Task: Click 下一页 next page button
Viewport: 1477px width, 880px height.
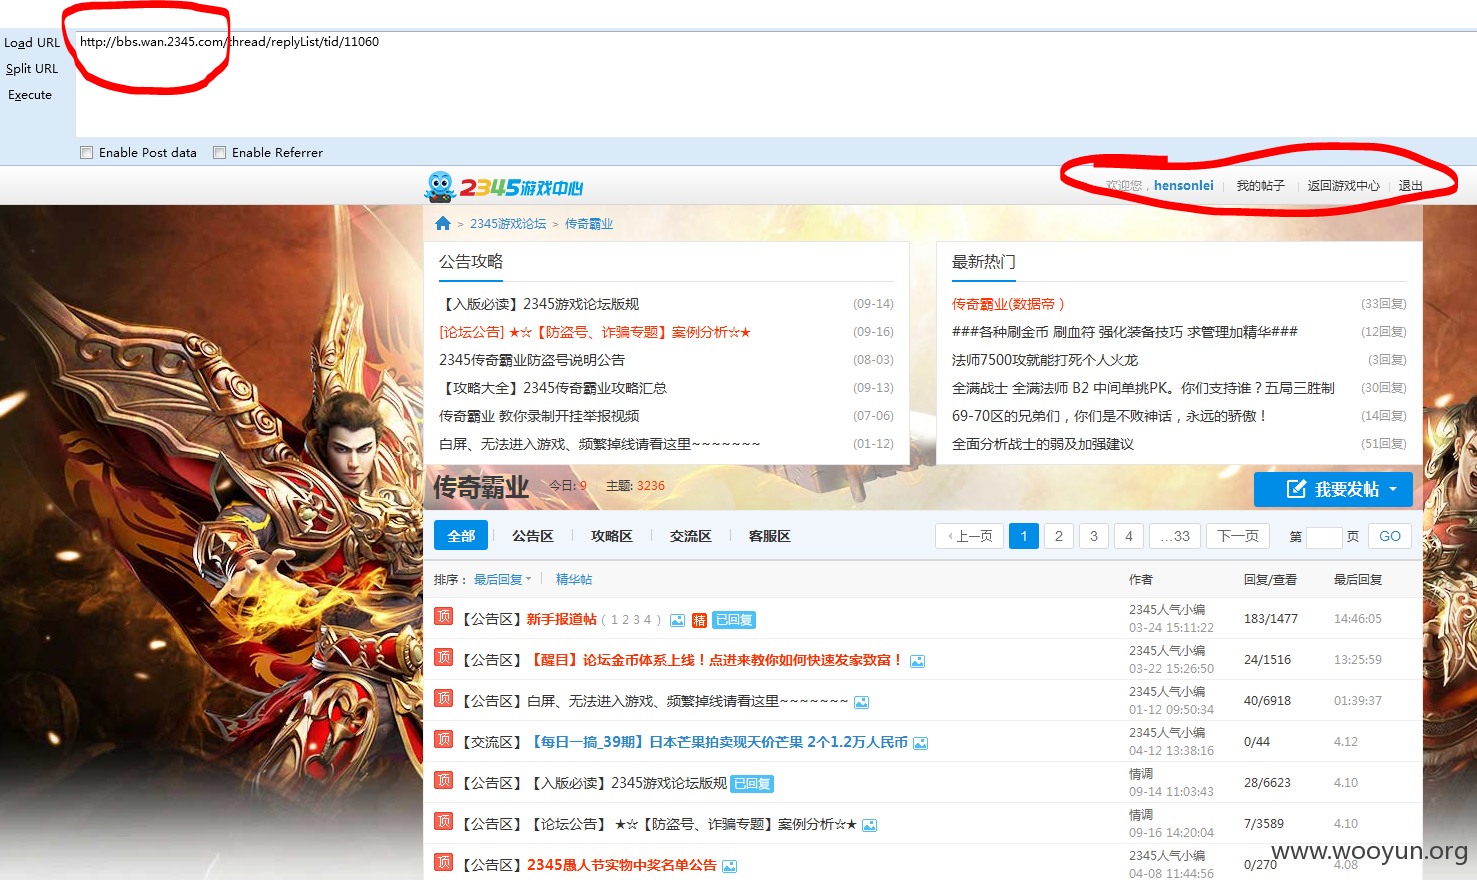Action: click(x=1238, y=536)
